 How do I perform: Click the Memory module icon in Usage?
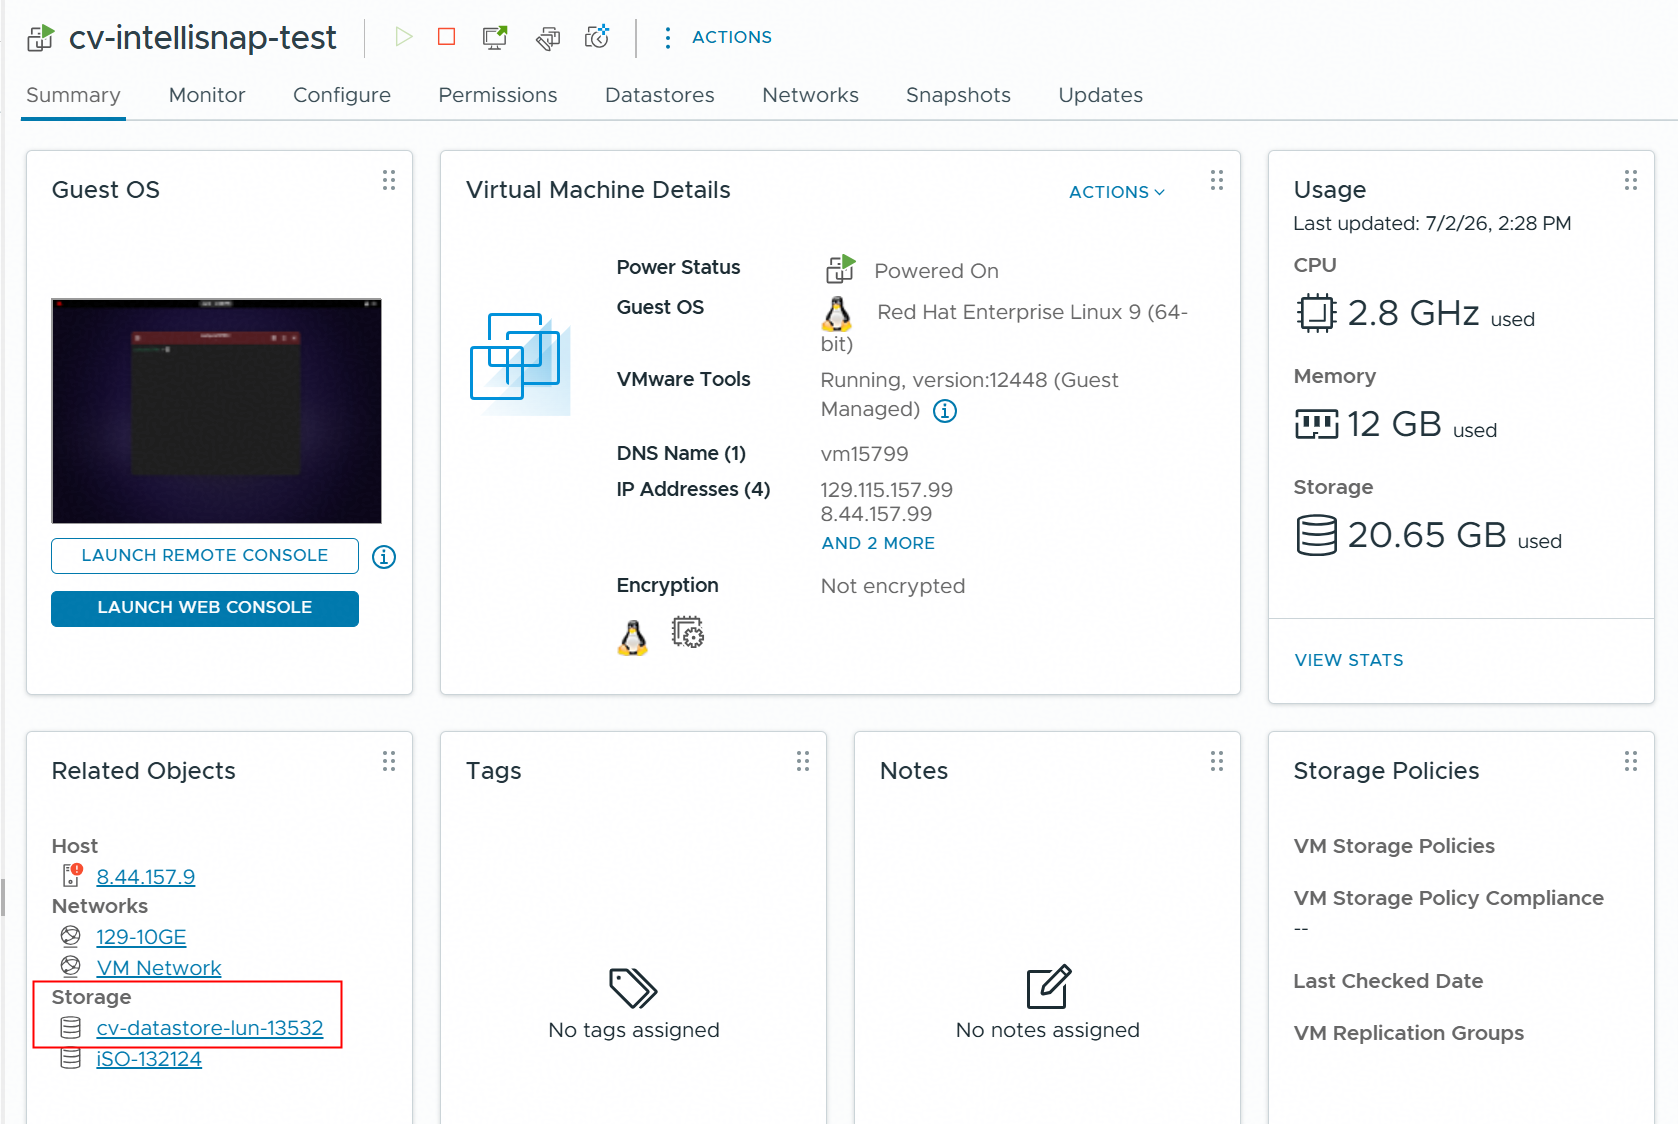tap(1316, 424)
